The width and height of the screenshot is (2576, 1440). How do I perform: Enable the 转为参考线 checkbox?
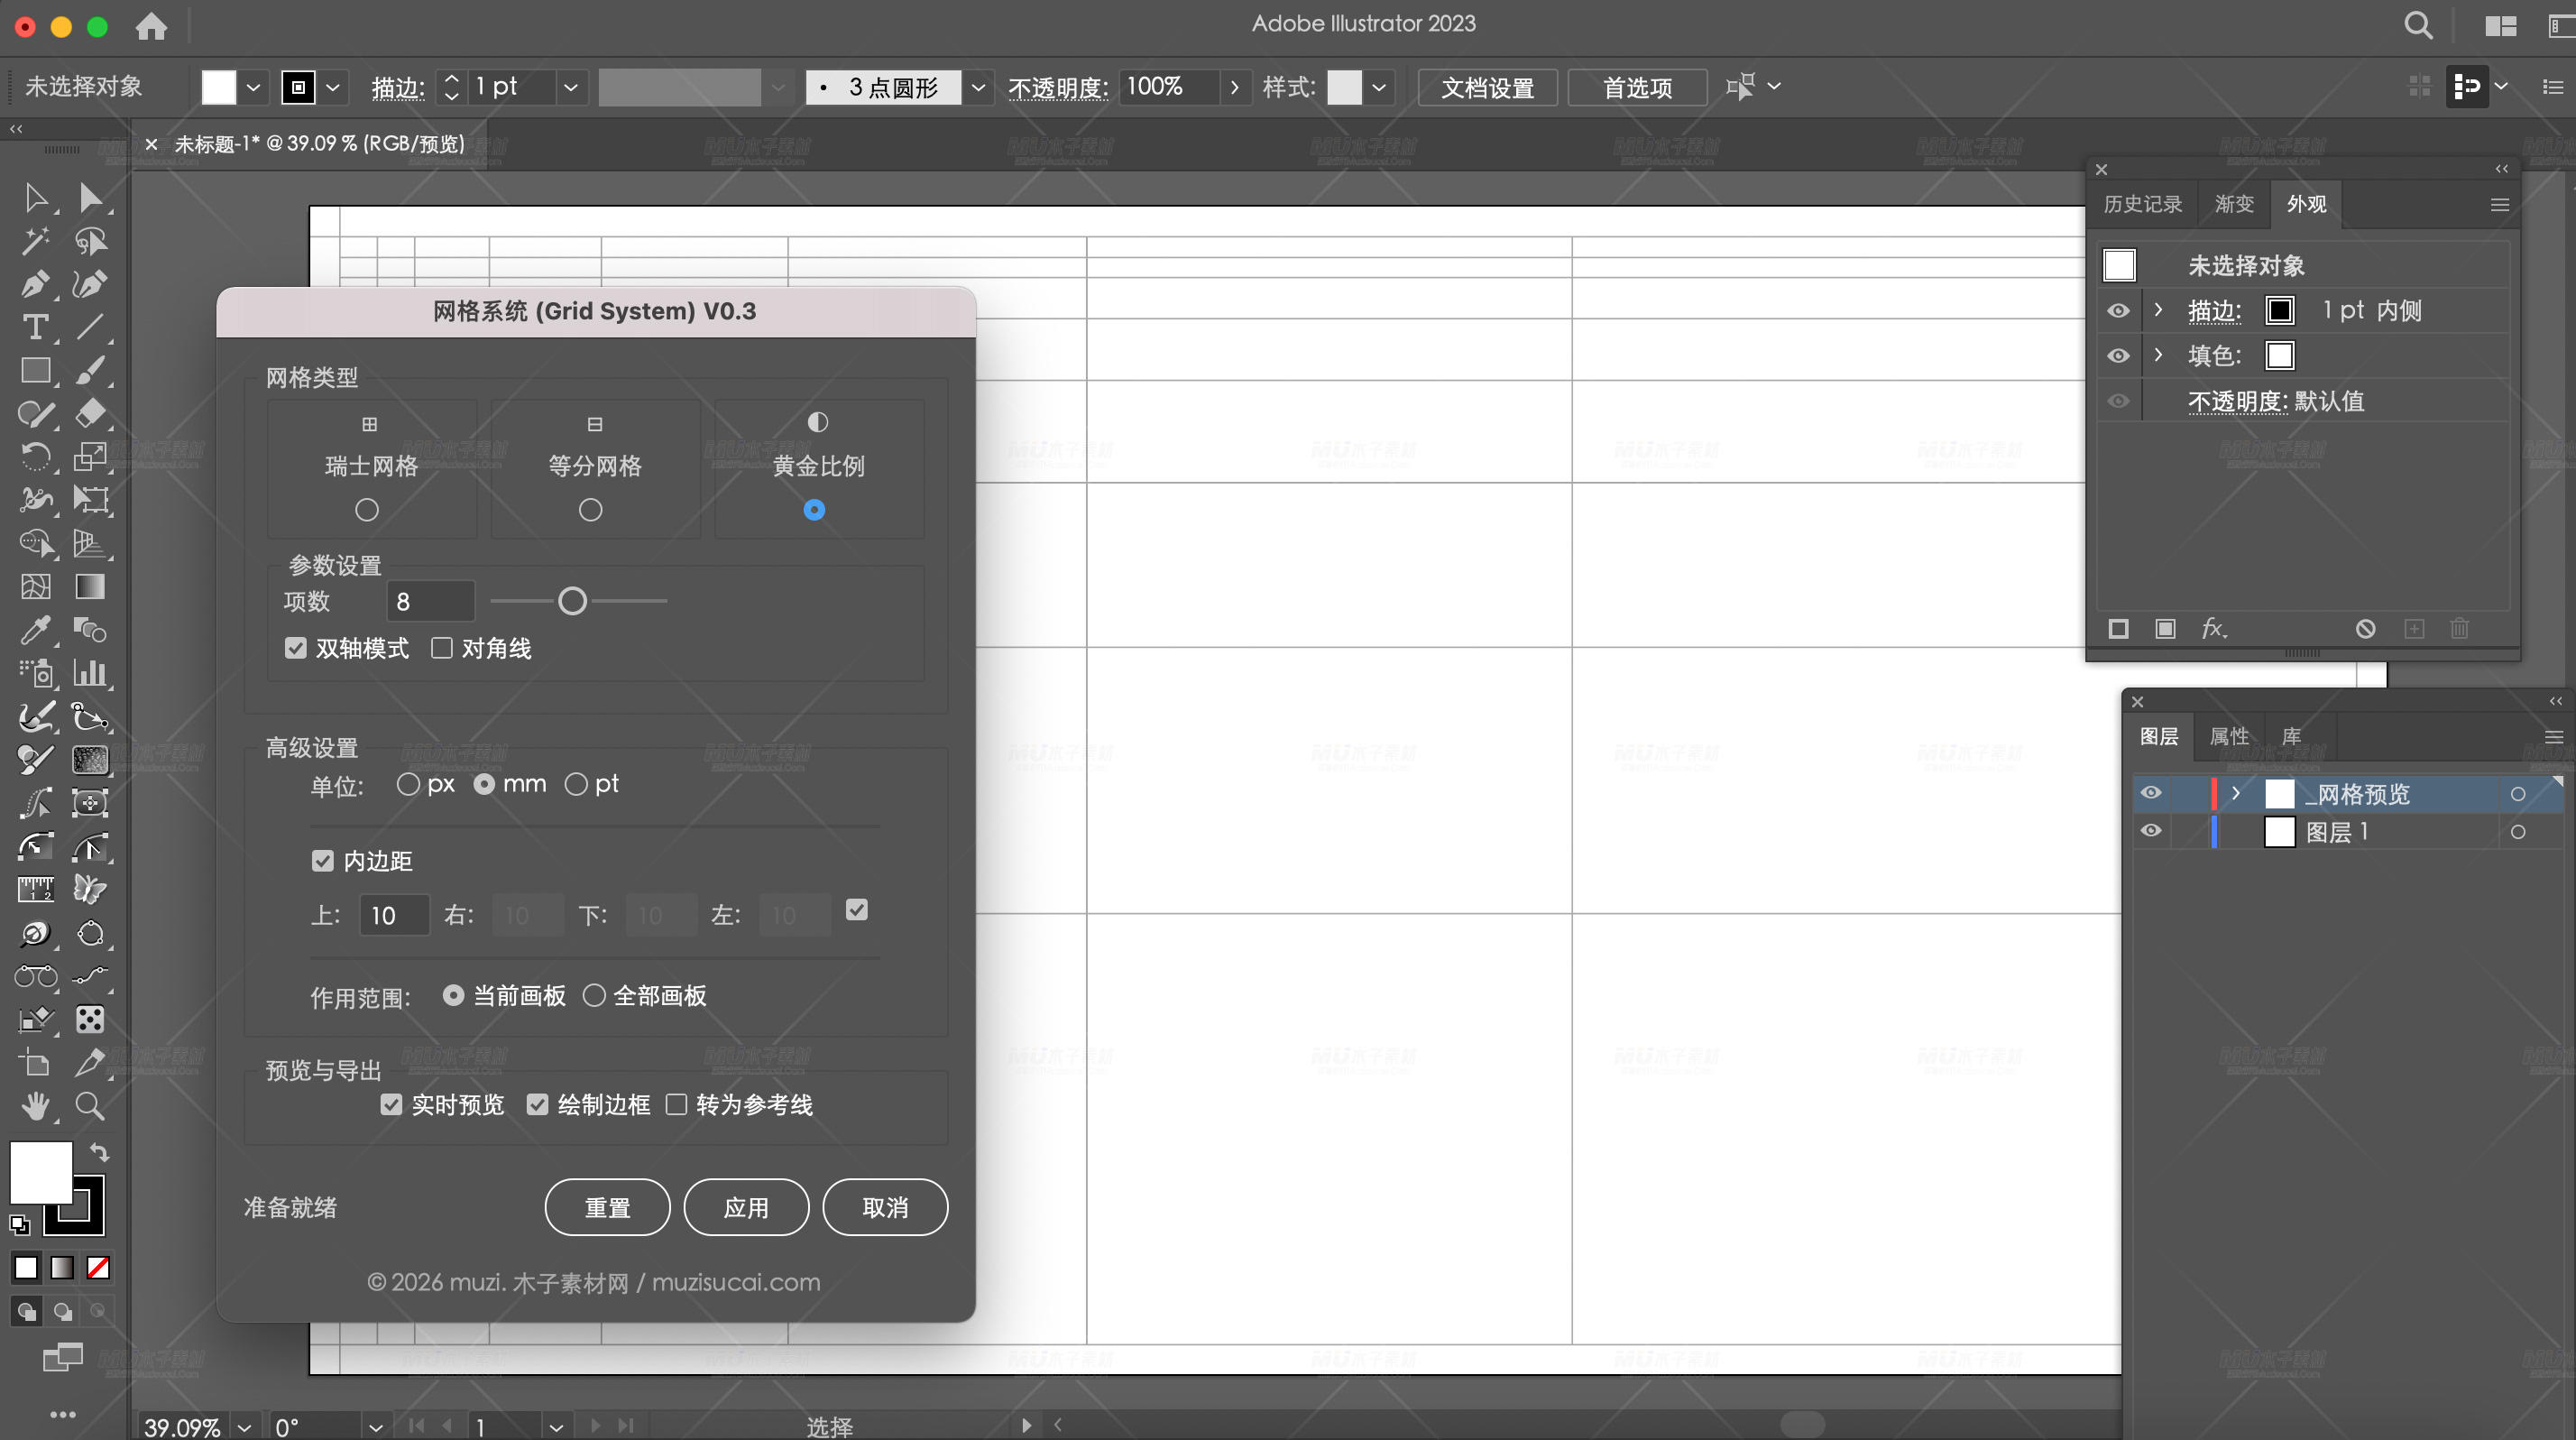[x=676, y=1104]
